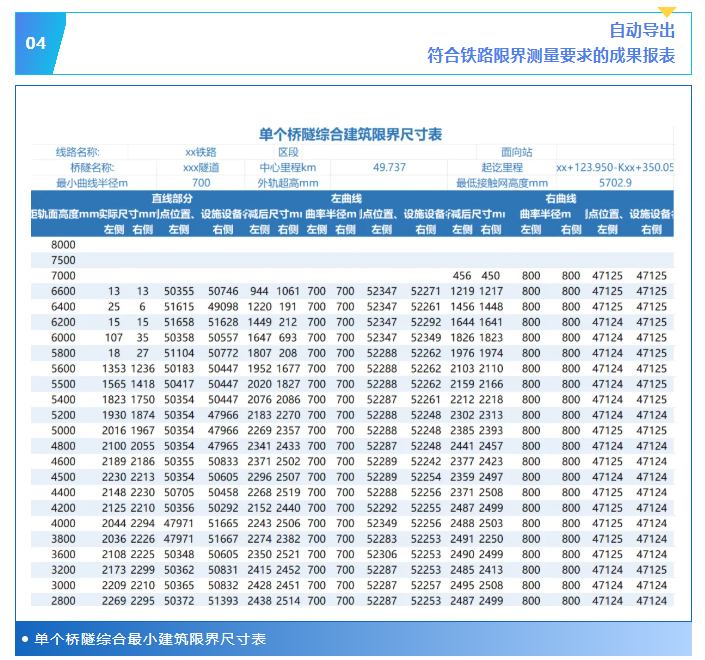The image size is (705, 660).
Task: Click the footer caption 单个桥隧综合最小建筑限界尺寸表
Action: 150,639
